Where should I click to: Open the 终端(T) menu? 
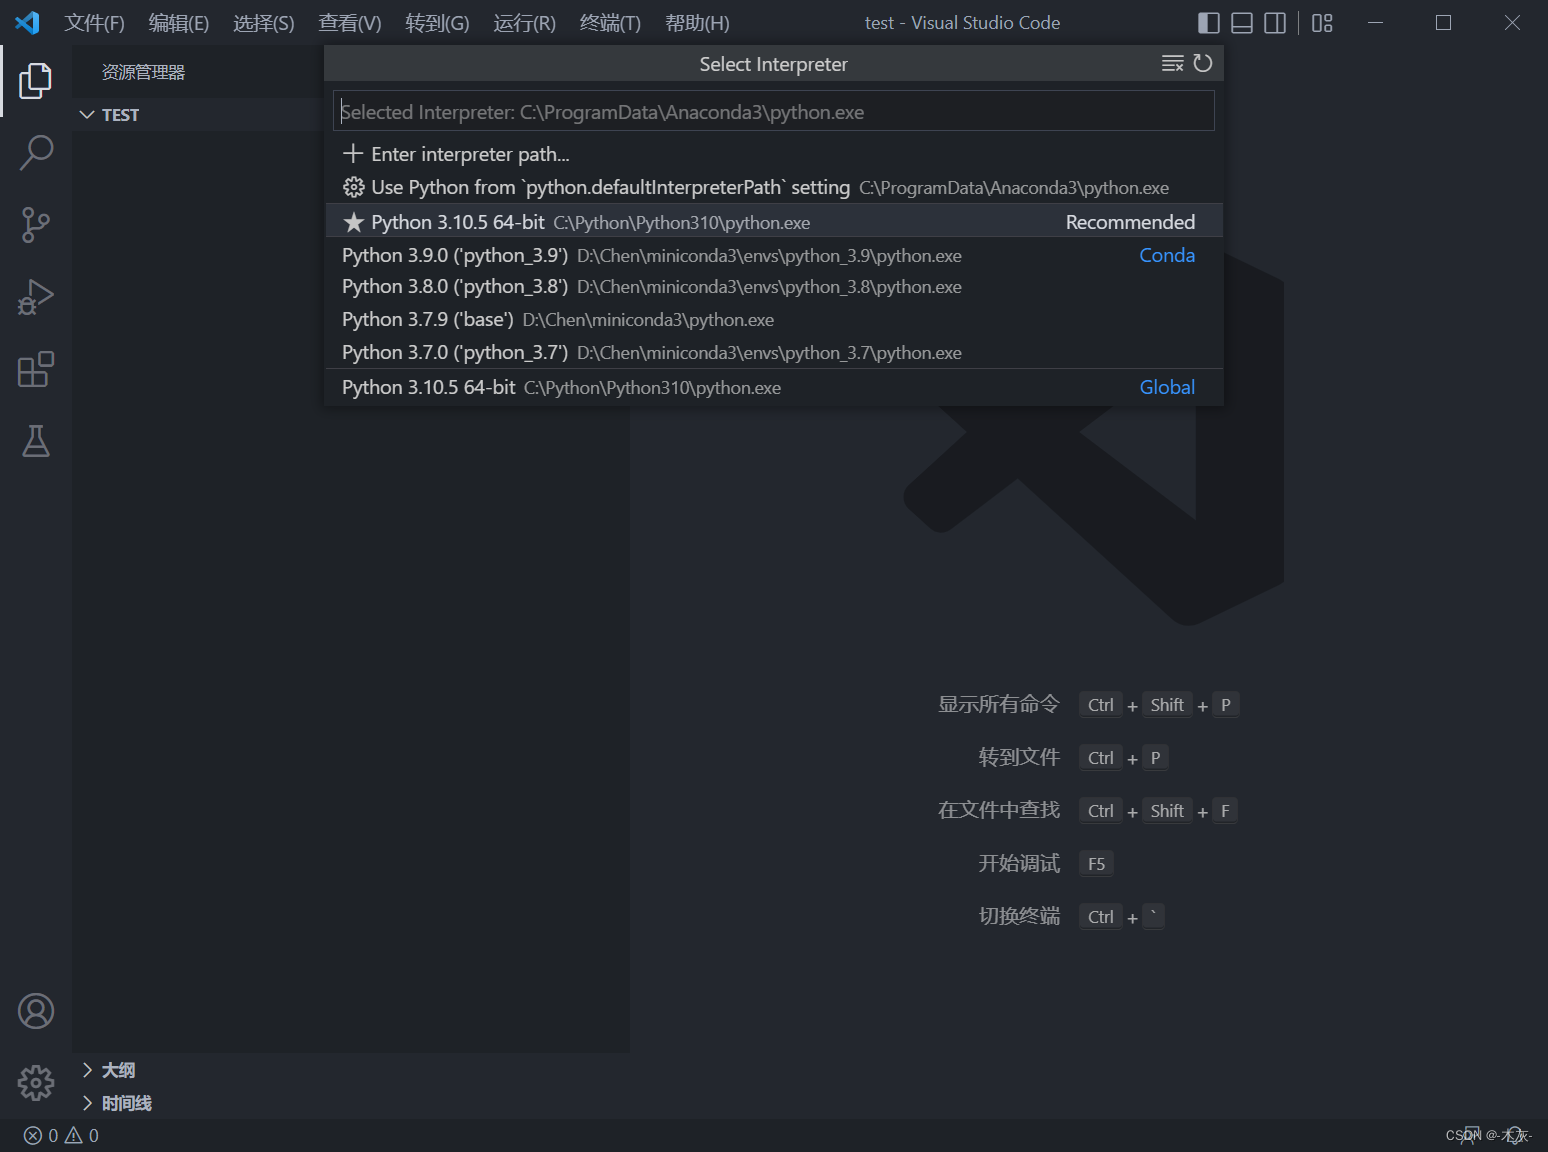[x=610, y=23]
